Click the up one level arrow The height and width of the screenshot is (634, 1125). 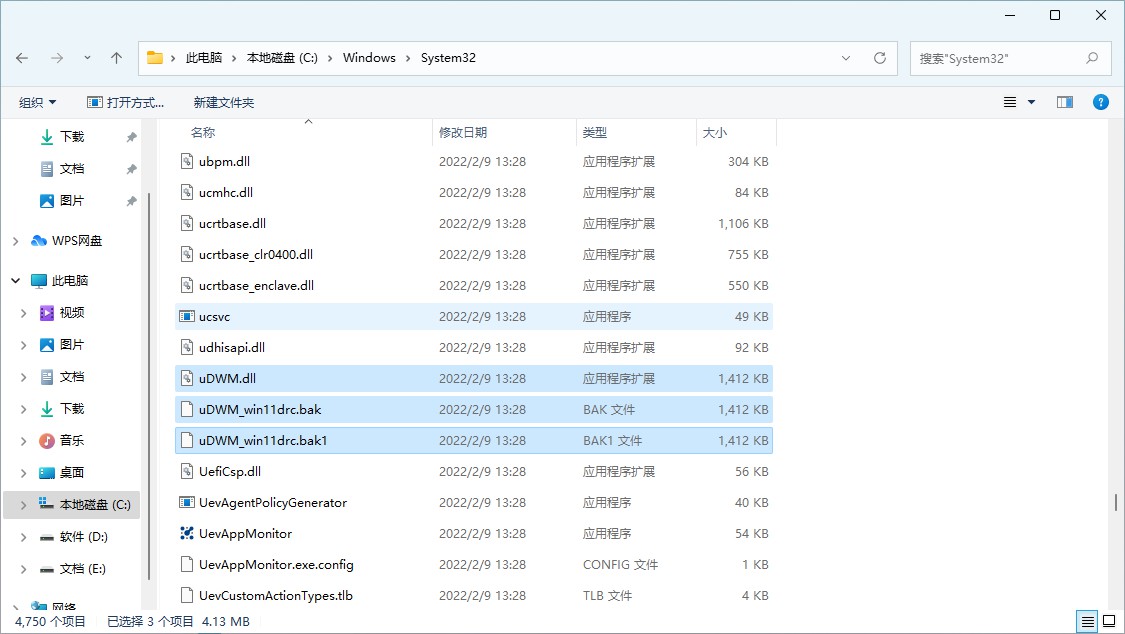click(116, 58)
